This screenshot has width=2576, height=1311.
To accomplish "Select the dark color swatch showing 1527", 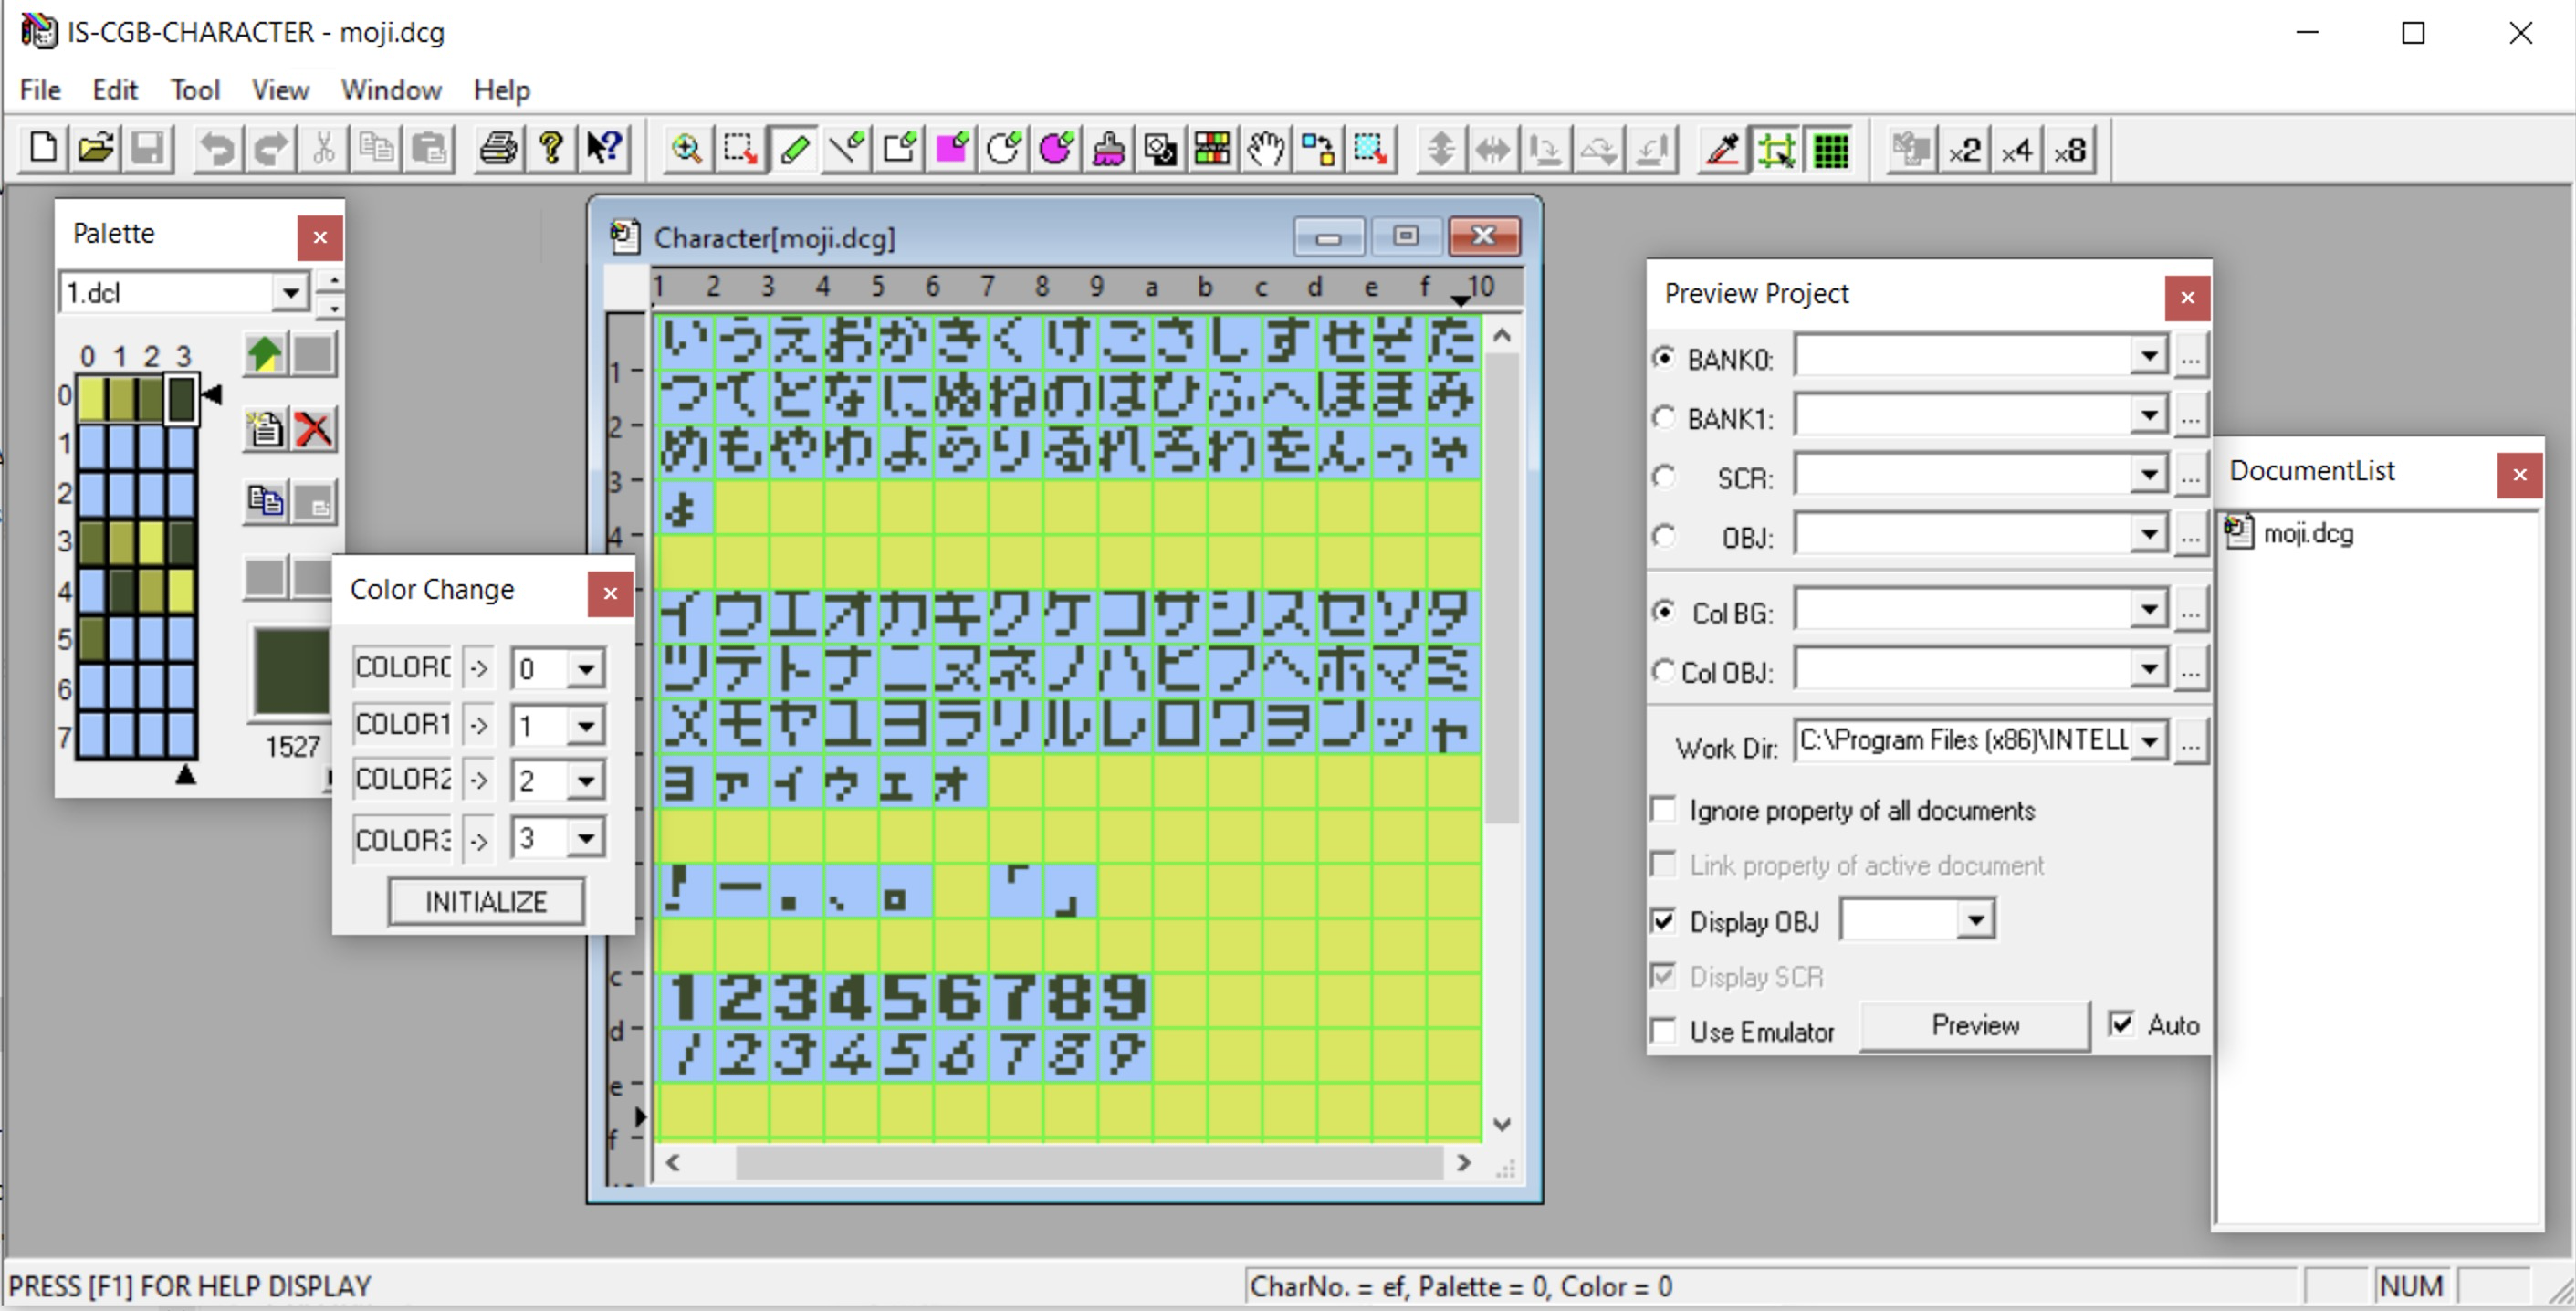I will [289, 673].
